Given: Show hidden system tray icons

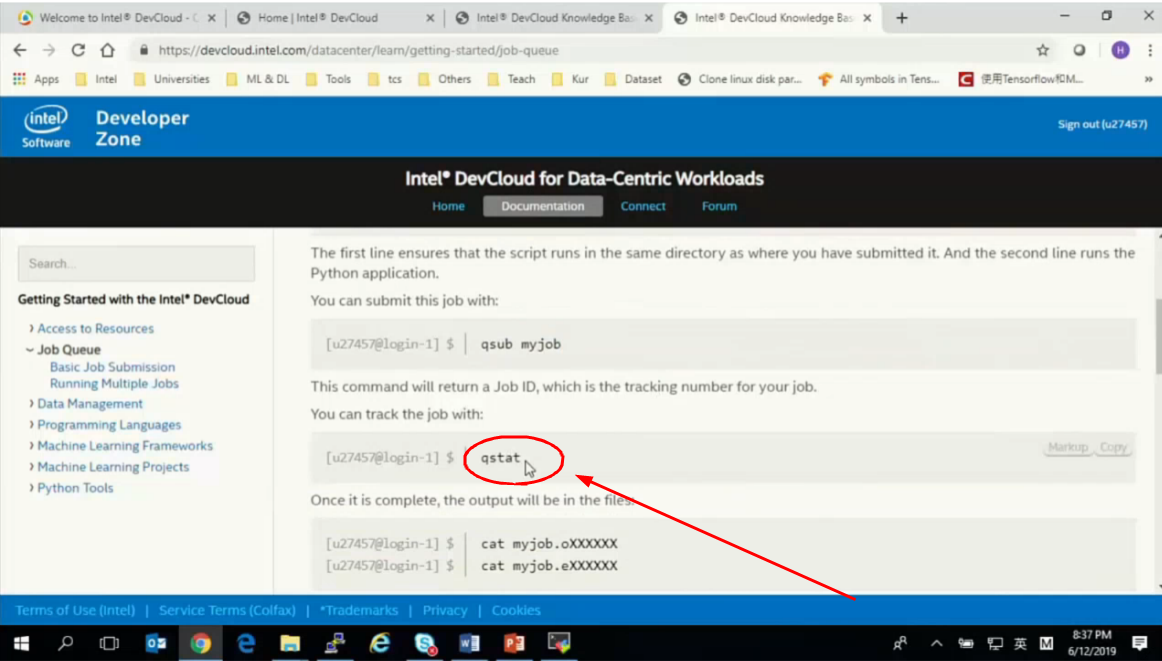Looking at the screenshot, I should (937, 643).
